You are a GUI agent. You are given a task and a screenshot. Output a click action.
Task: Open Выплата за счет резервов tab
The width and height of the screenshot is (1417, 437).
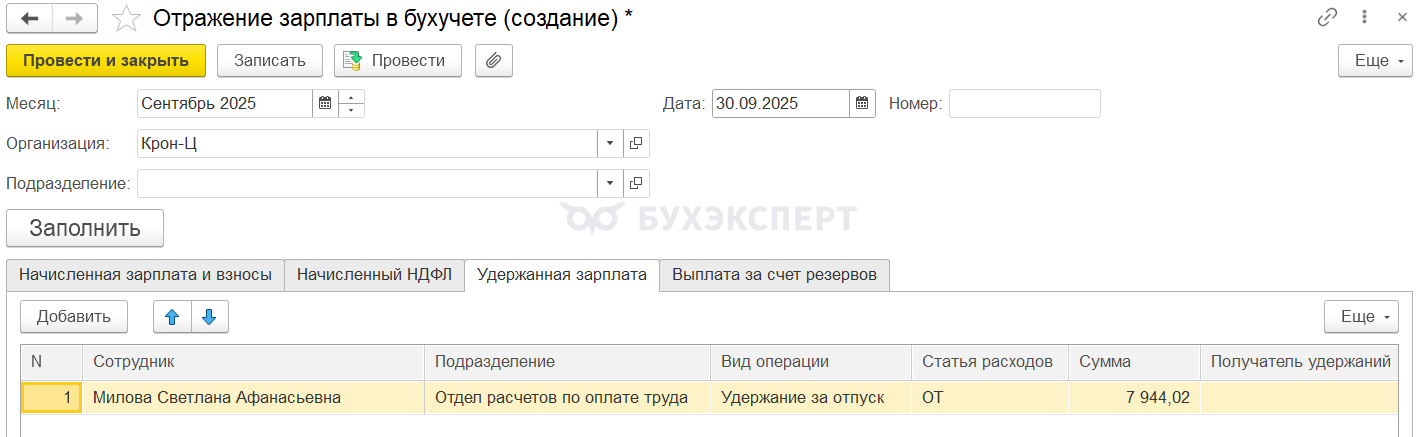(774, 275)
